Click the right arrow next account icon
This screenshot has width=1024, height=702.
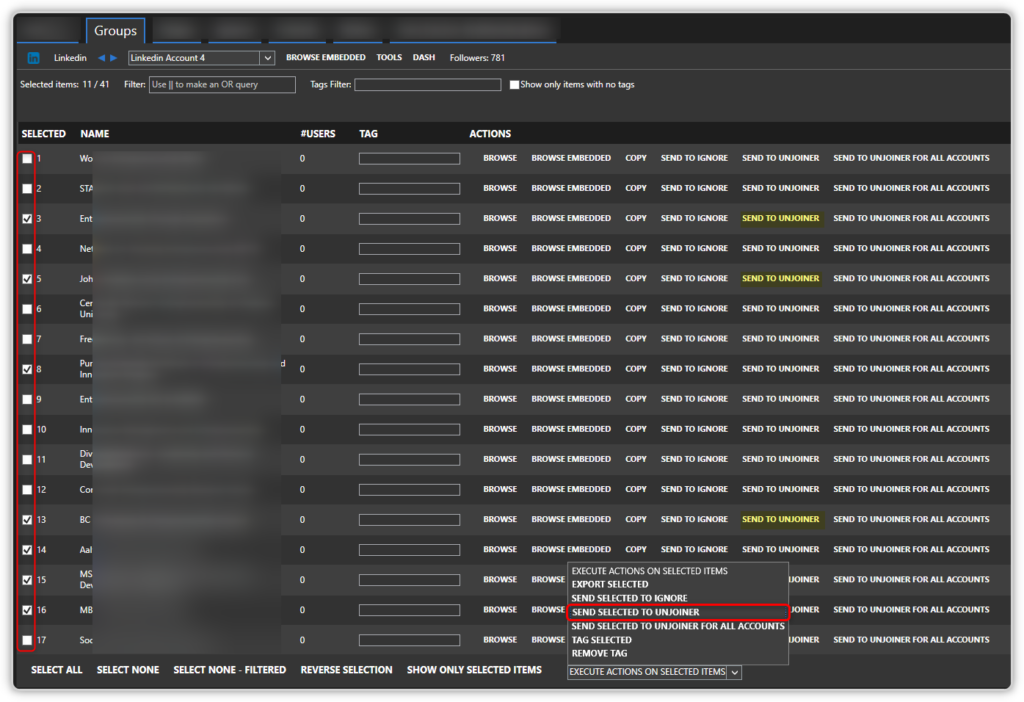[x=114, y=58]
